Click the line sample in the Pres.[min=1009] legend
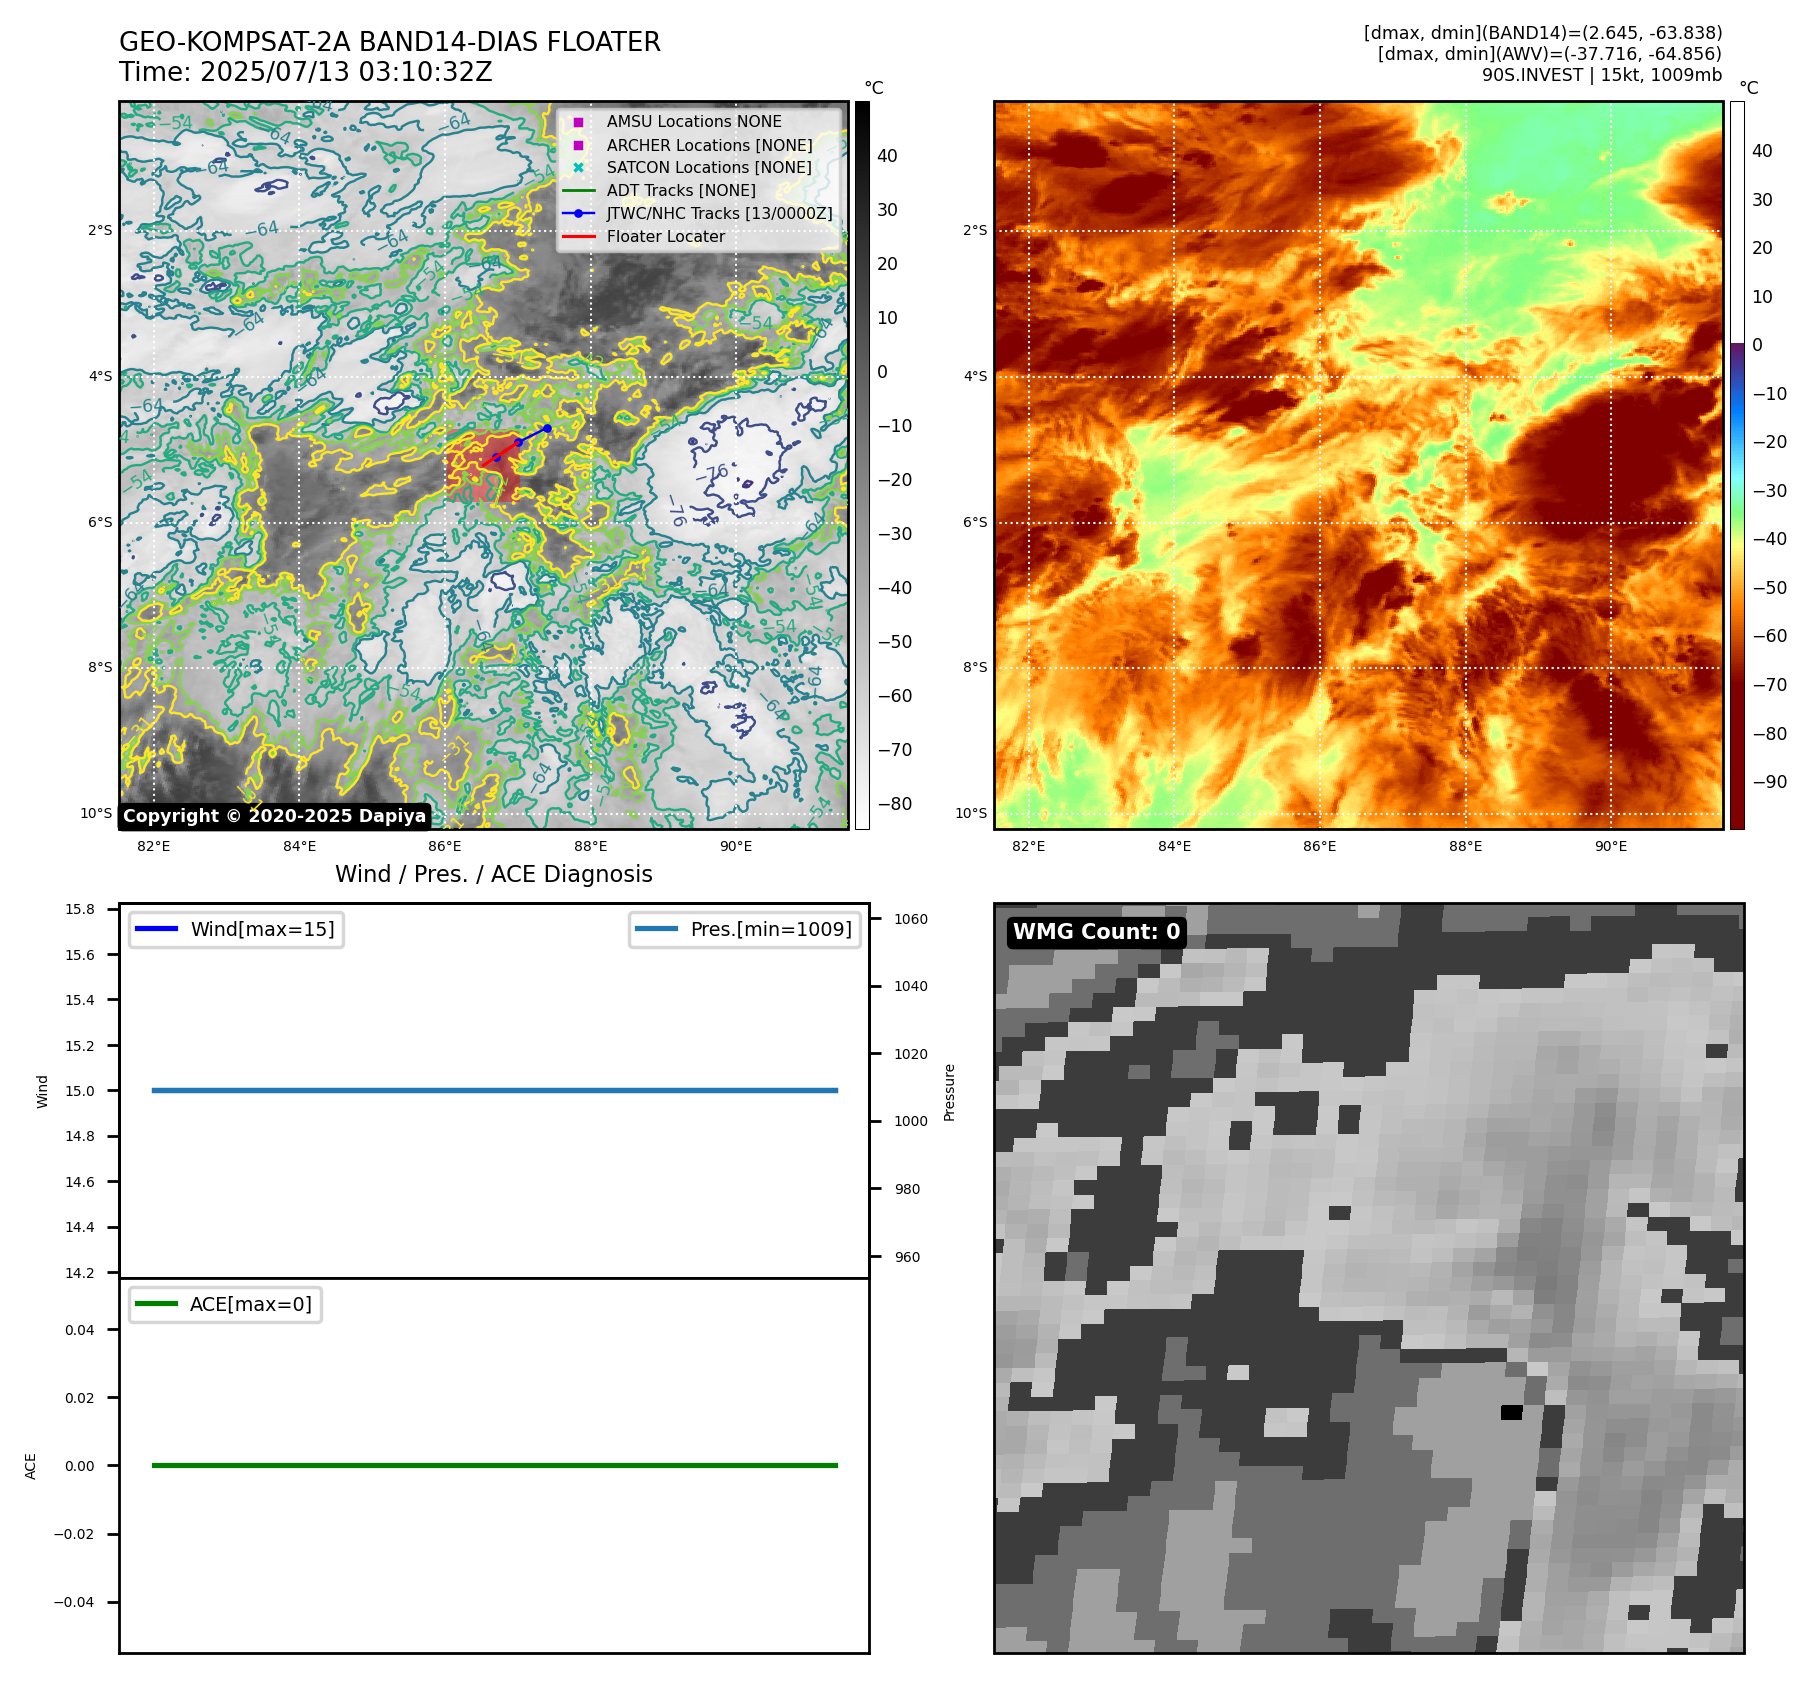 pyautogui.click(x=656, y=929)
